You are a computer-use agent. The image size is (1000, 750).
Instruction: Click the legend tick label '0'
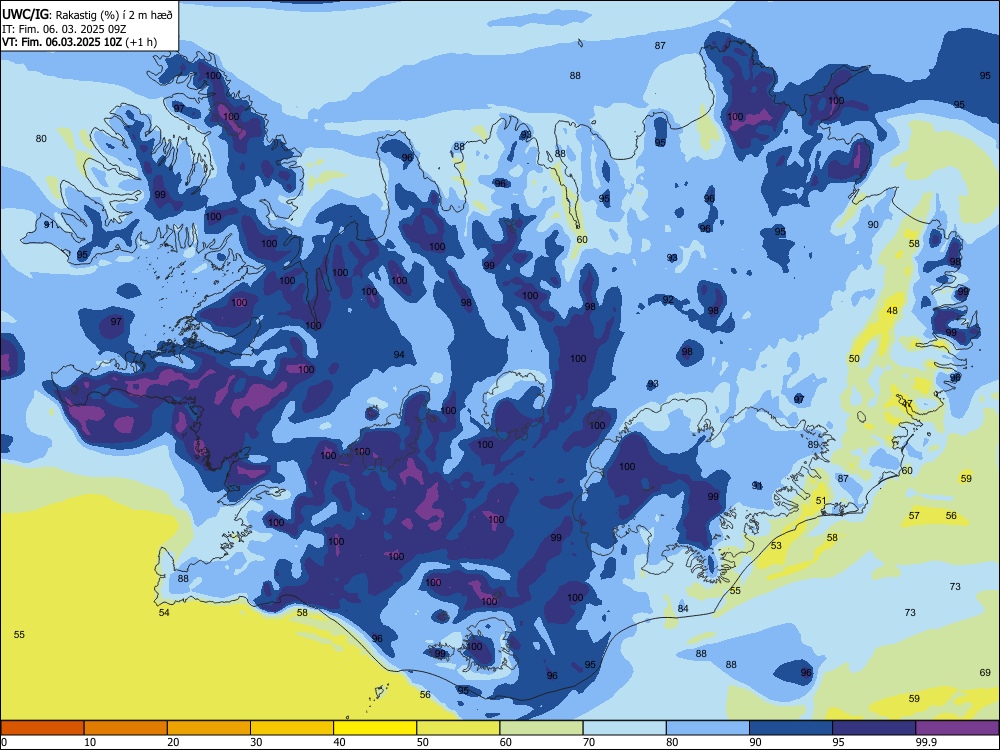(x=4, y=742)
